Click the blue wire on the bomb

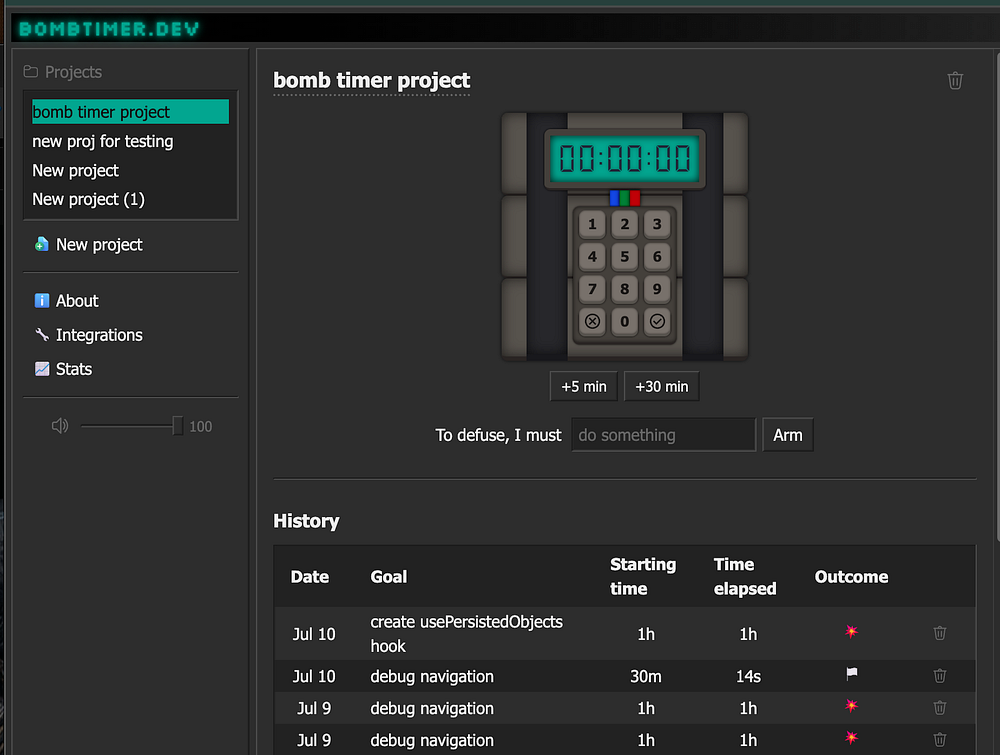(x=614, y=198)
